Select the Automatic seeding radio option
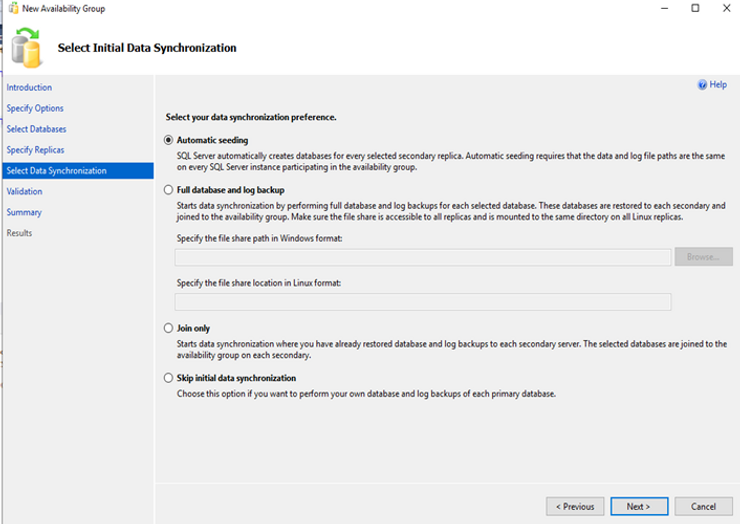Image resolution: width=740 pixels, height=524 pixels. tap(168, 140)
